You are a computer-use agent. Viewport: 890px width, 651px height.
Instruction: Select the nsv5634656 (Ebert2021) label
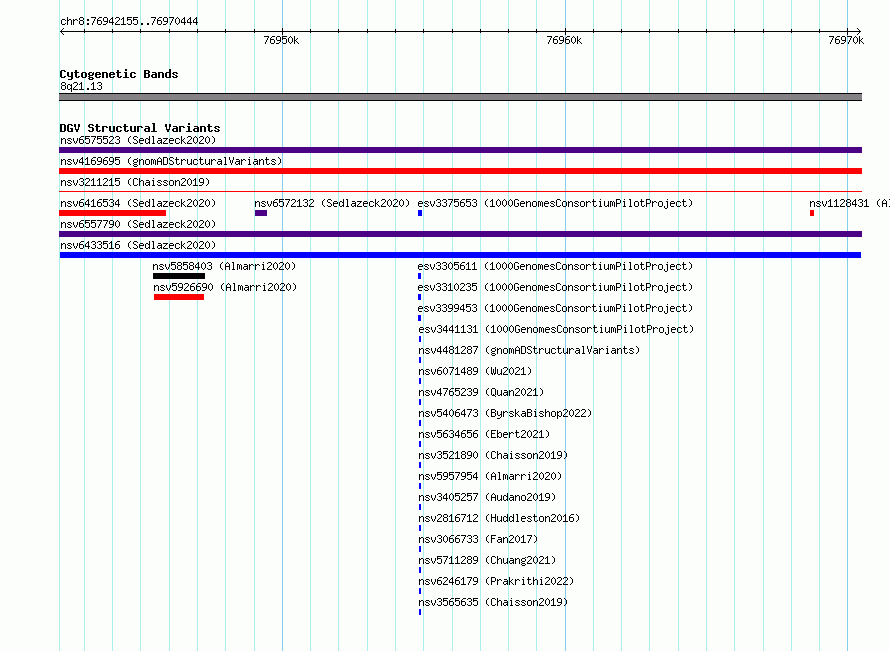click(x=484, y=434)
